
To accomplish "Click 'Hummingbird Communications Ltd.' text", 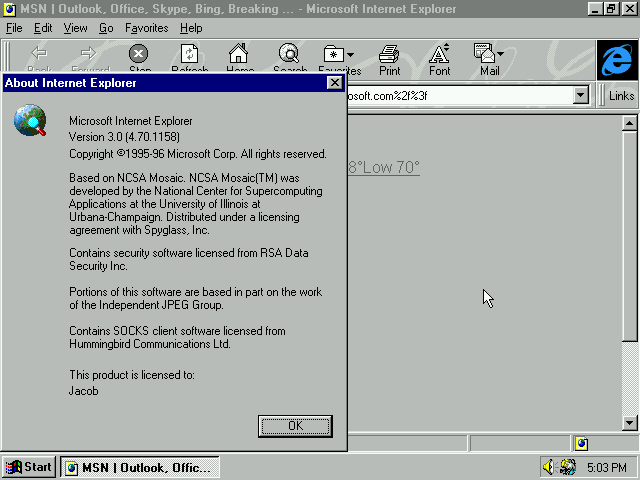I will (x=150, y=344).
